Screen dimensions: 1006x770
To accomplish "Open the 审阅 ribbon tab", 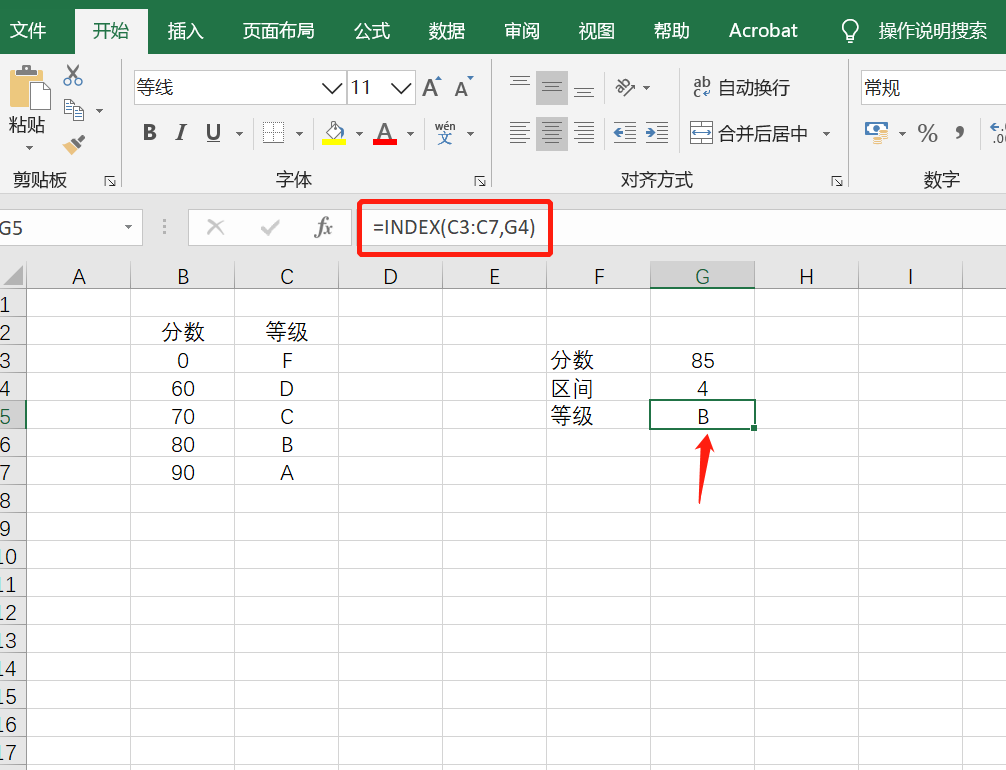I will (521, 30).
